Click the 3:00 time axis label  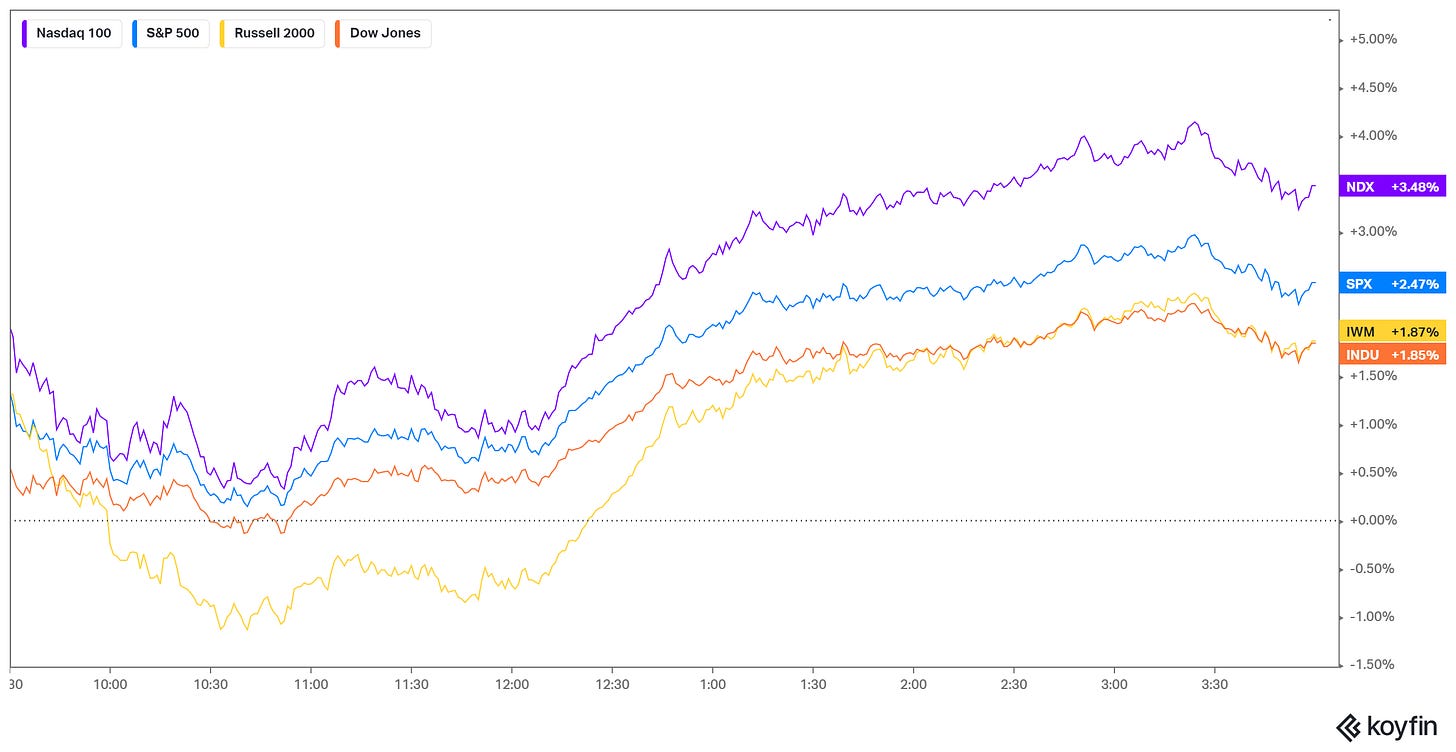pyautogui.click(x=1114, y=685)
